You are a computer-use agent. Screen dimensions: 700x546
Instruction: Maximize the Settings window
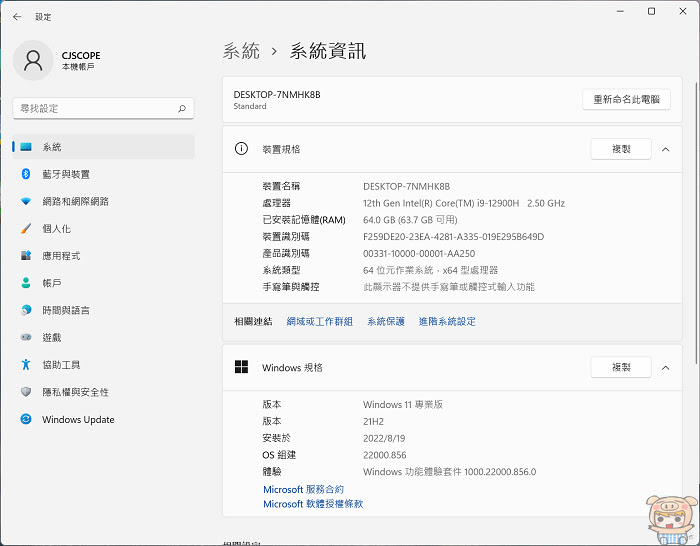pos(651,12)
